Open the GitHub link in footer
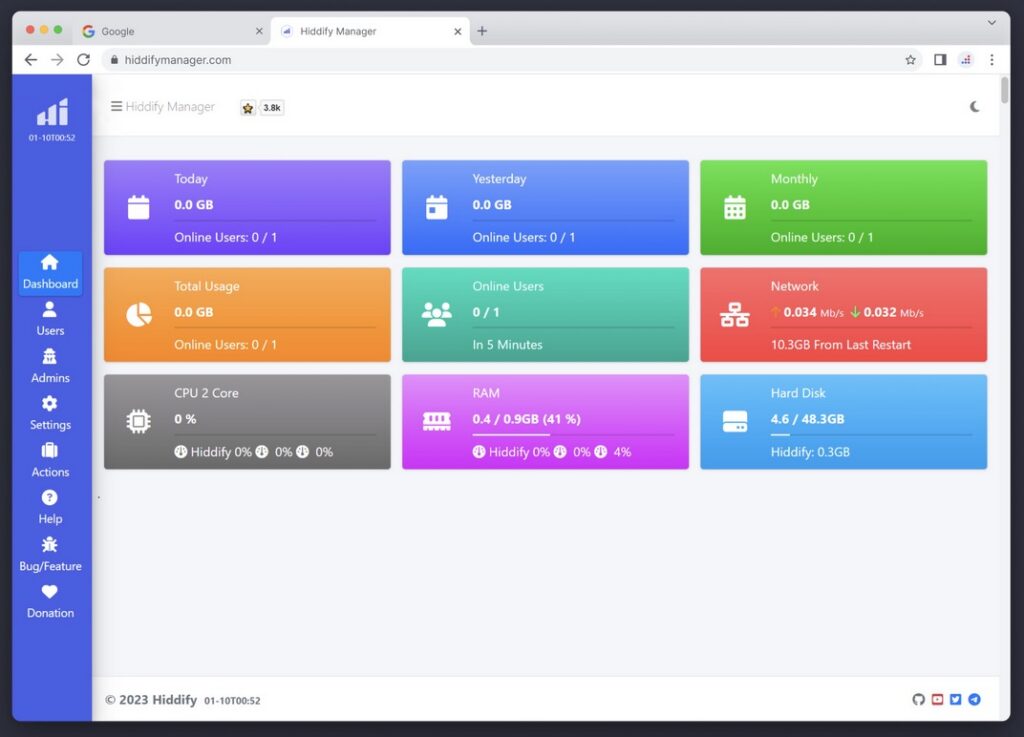Image resolution: width=1024 pixels, height=737 pixels. tap(918, 700)
